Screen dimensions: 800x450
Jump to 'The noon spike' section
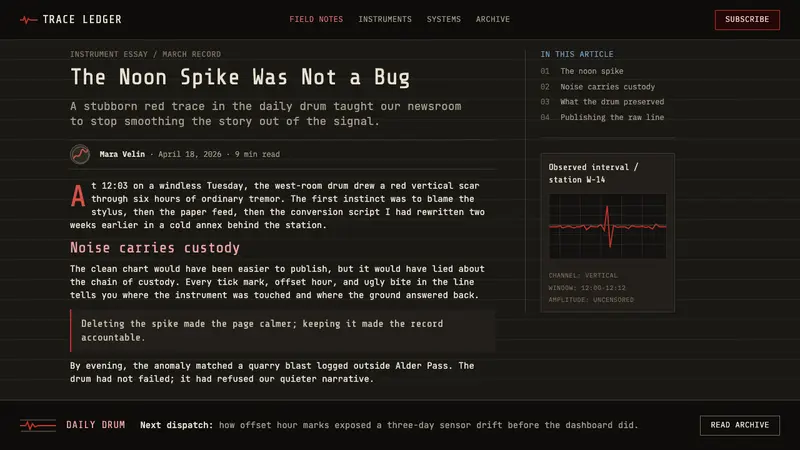pos(592,71)
